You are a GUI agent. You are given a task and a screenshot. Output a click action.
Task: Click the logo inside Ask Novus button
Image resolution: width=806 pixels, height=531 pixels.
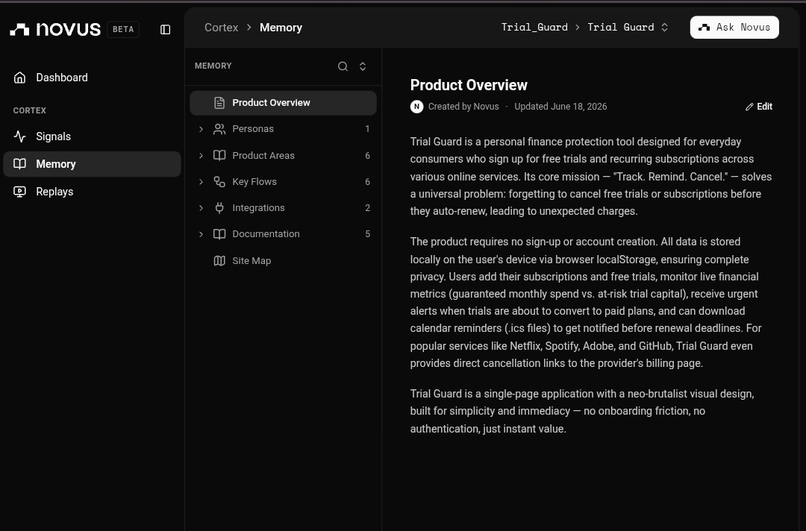[704, 27]
